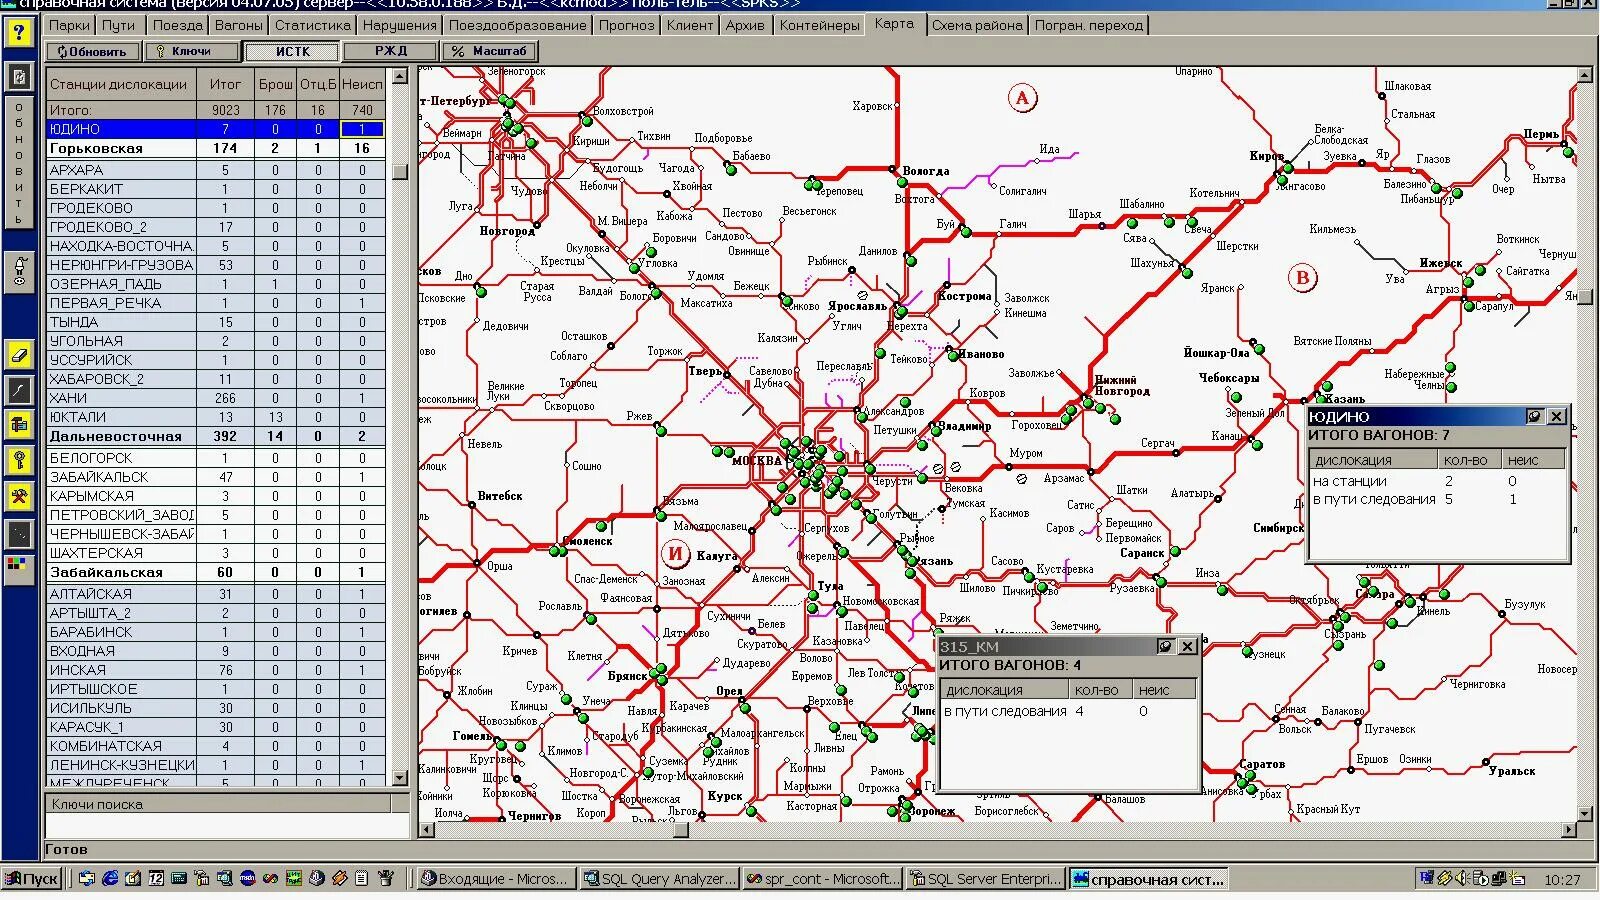Click the yellow package icon in sidebar
The width and height of the screenshot is (1600, 900).
(x=18, y=425)
